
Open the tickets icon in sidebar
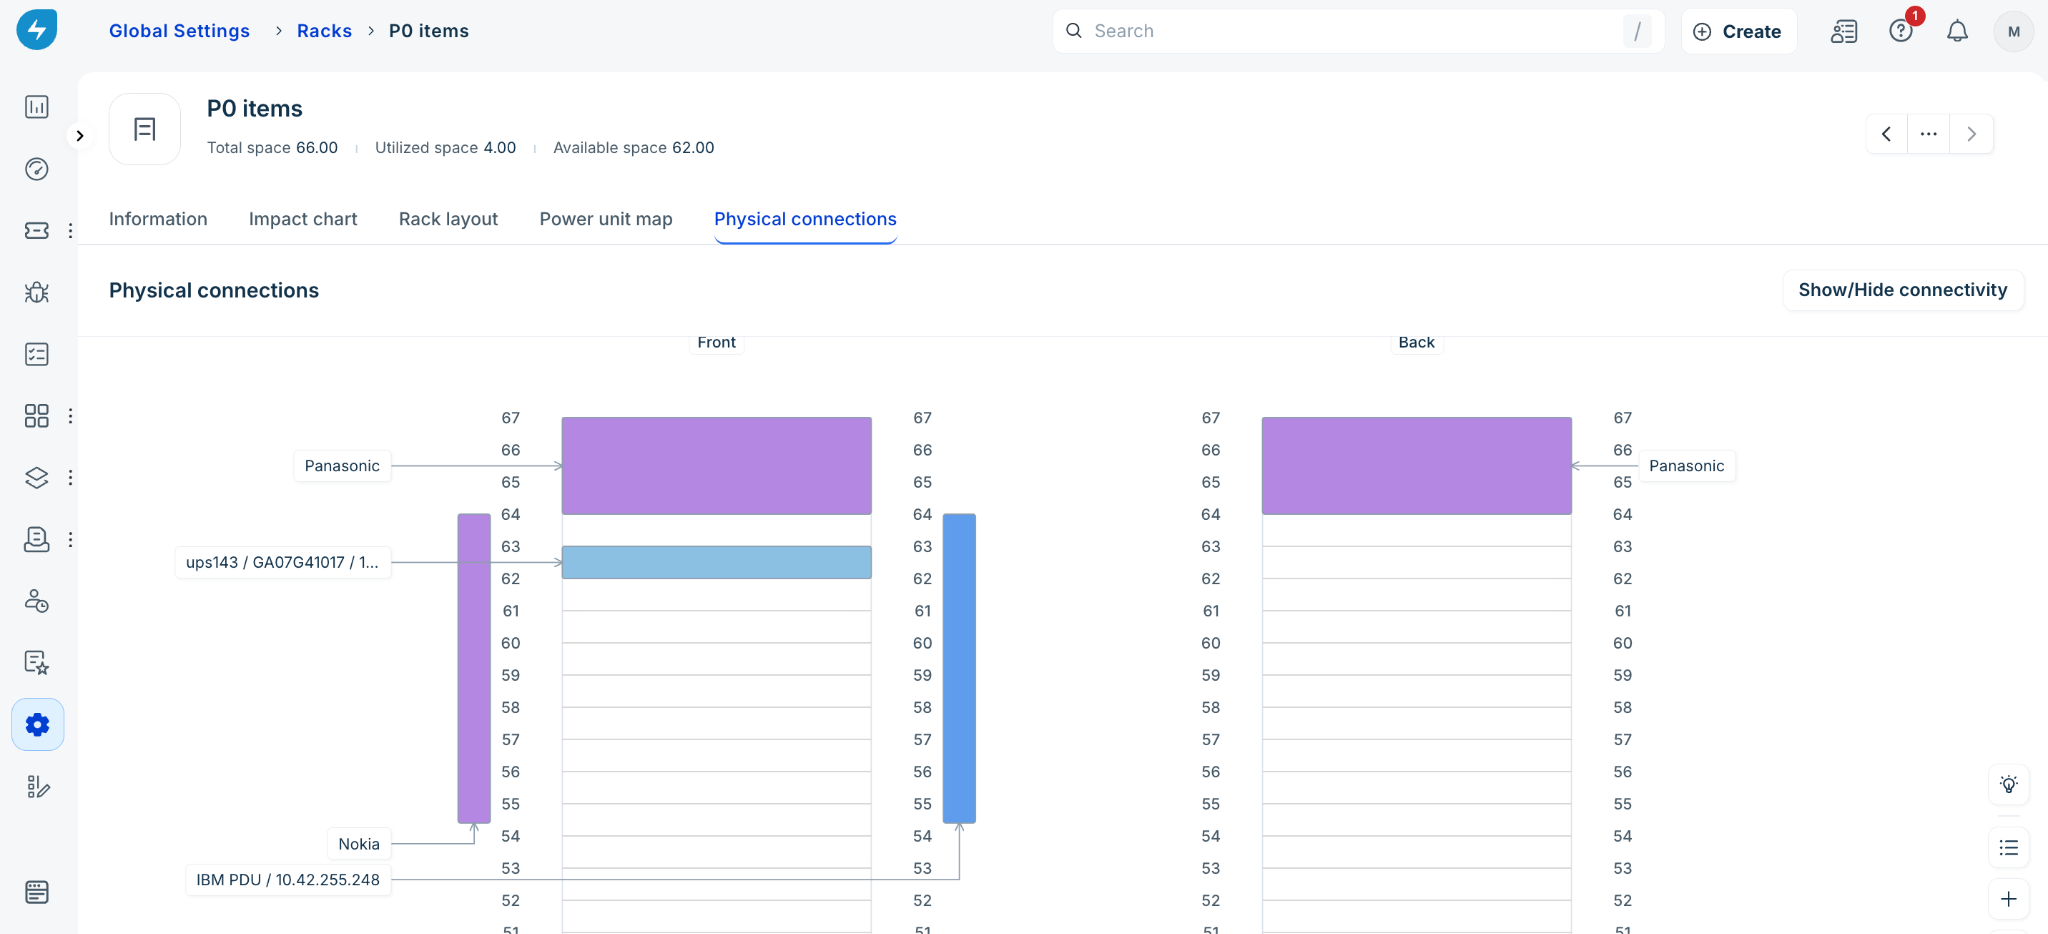click(37, 231)
